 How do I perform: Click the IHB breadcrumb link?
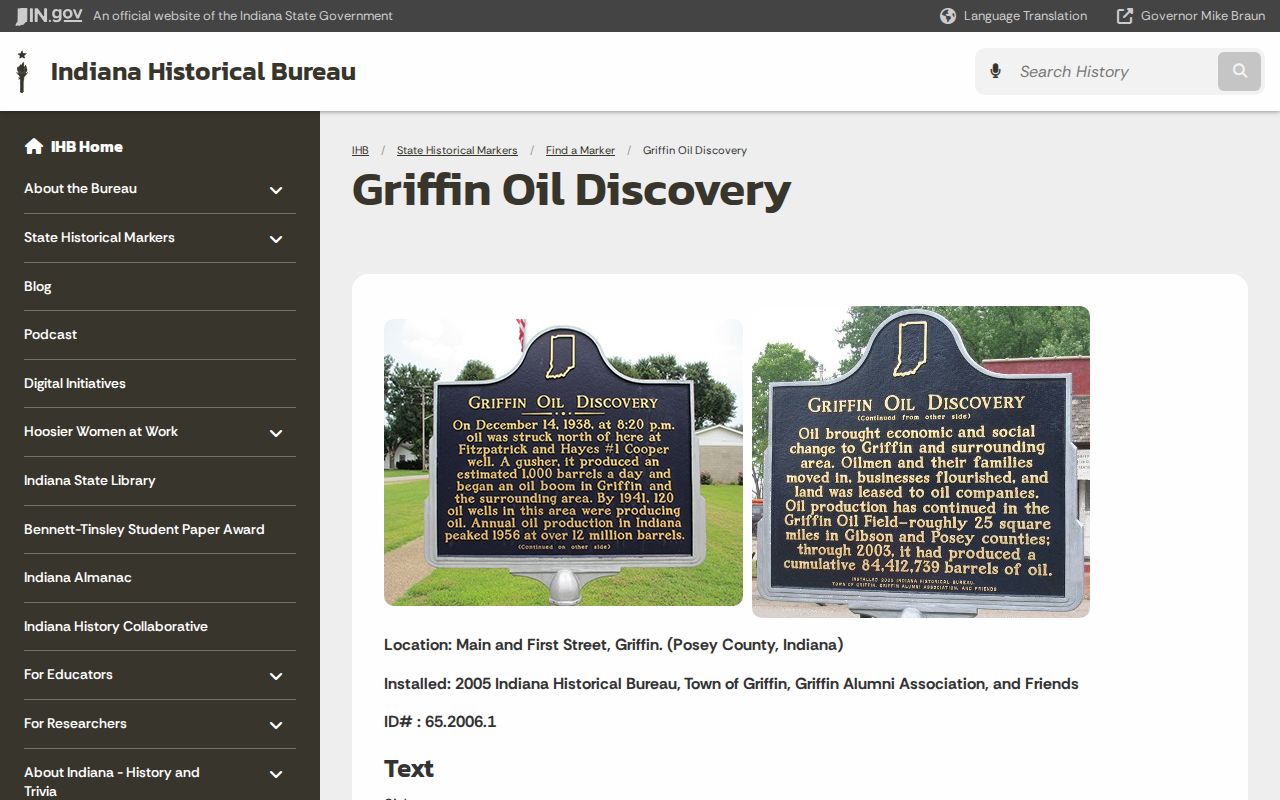coord(360,150)
